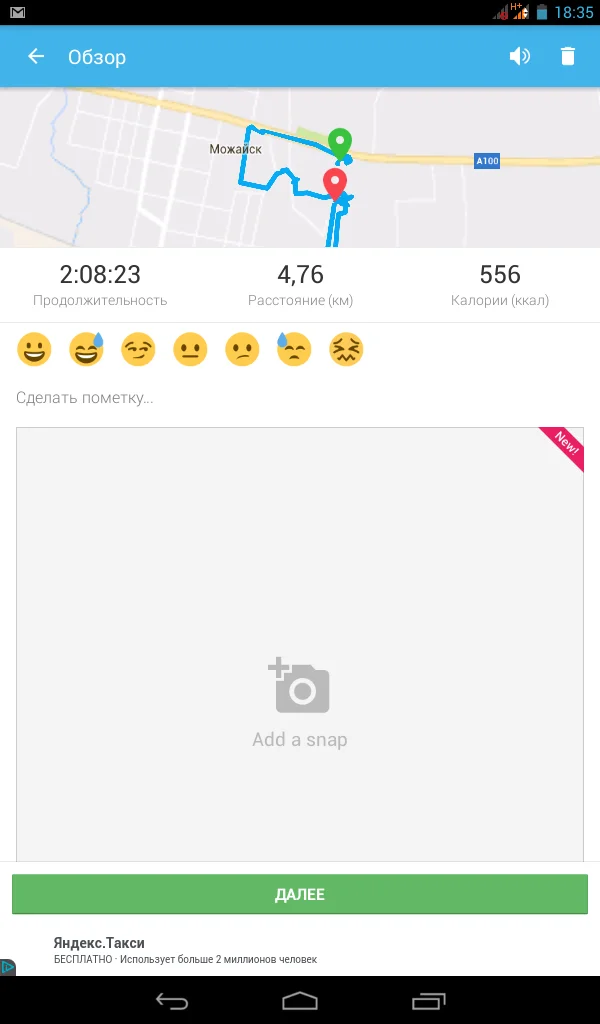Tap the Можайск label on the map

pos(235,149)
